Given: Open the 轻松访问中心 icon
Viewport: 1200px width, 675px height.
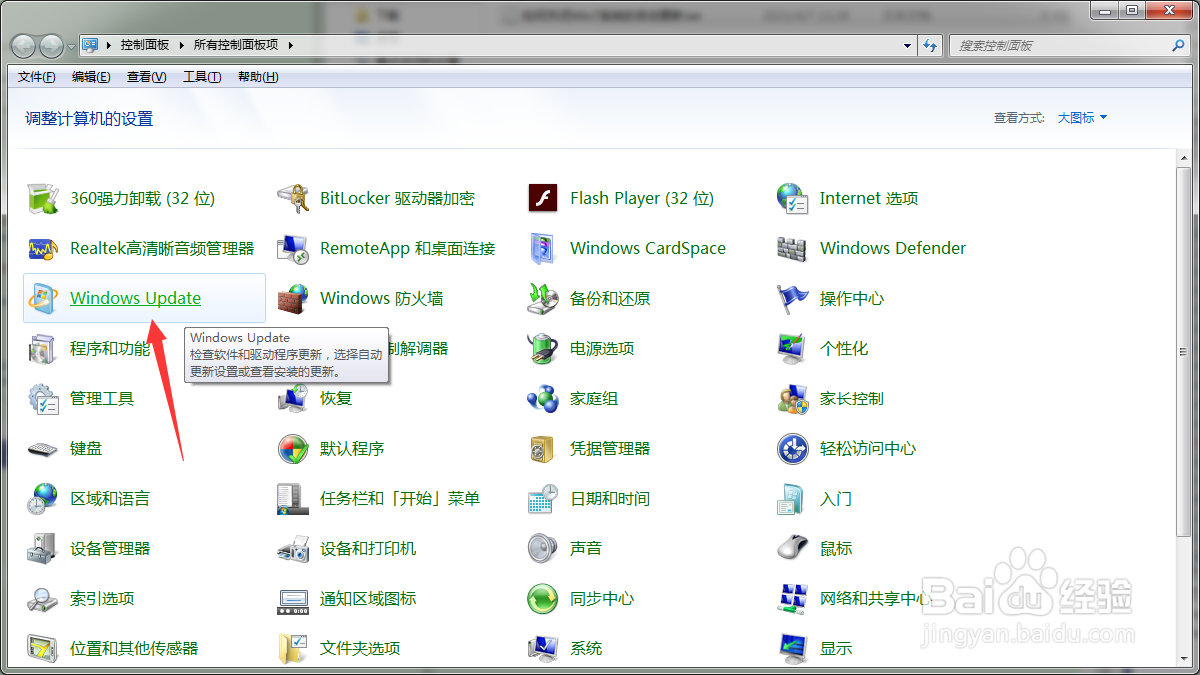Looking at the screenshot, I should [x=793, y=448].
